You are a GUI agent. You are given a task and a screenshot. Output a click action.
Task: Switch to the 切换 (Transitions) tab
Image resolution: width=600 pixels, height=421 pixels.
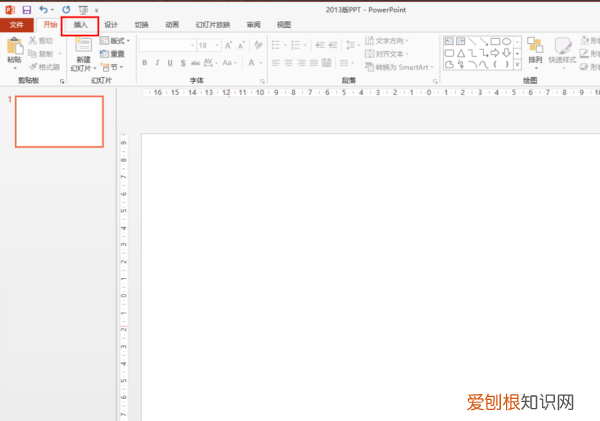tap(142, 25)
